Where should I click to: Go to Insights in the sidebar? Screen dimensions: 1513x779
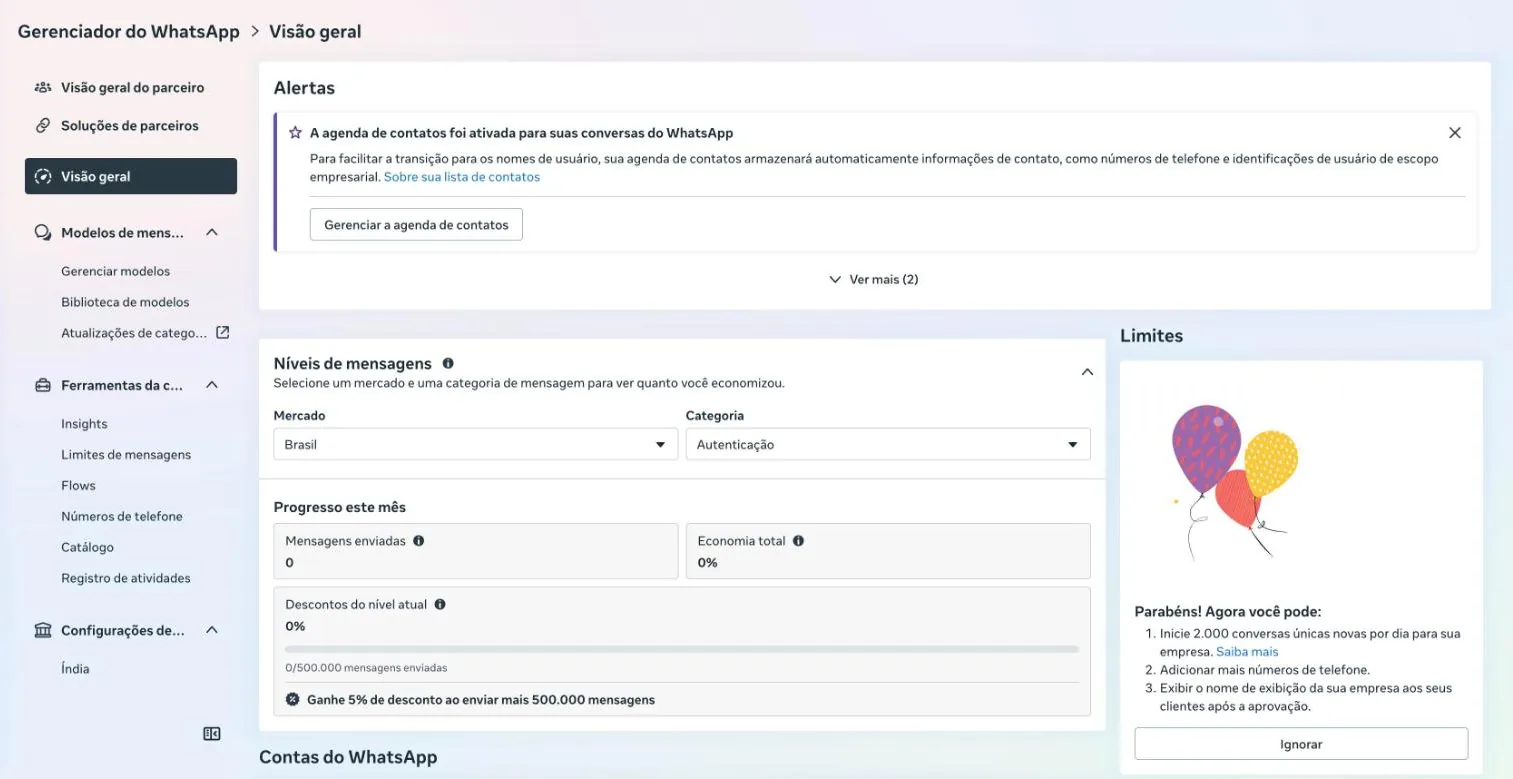point(84,424)
